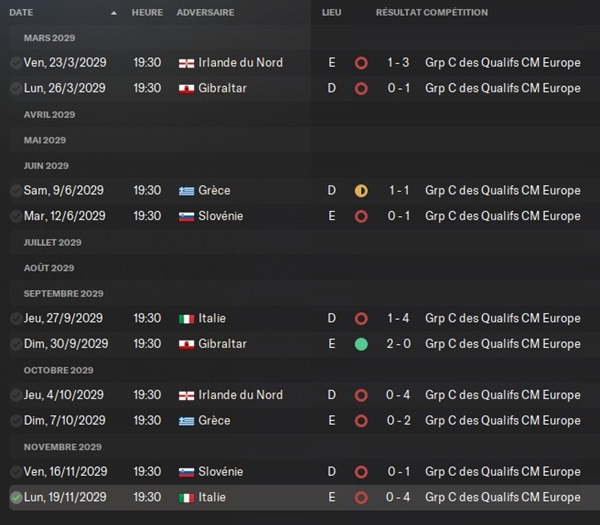Sort by the RÉSULTAT column header
This screenshot has height=525, width=600.
click(x=398, y=13)
